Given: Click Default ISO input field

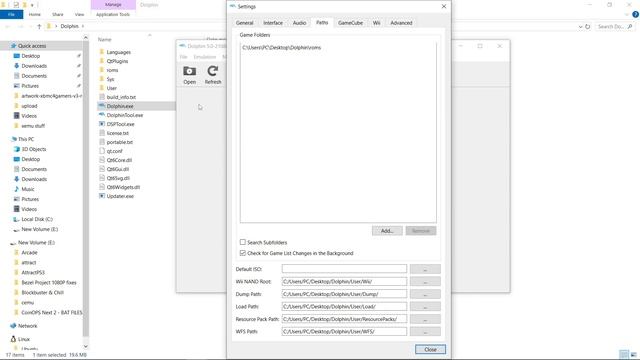Looking at the screenshot, I should point(344,269).
